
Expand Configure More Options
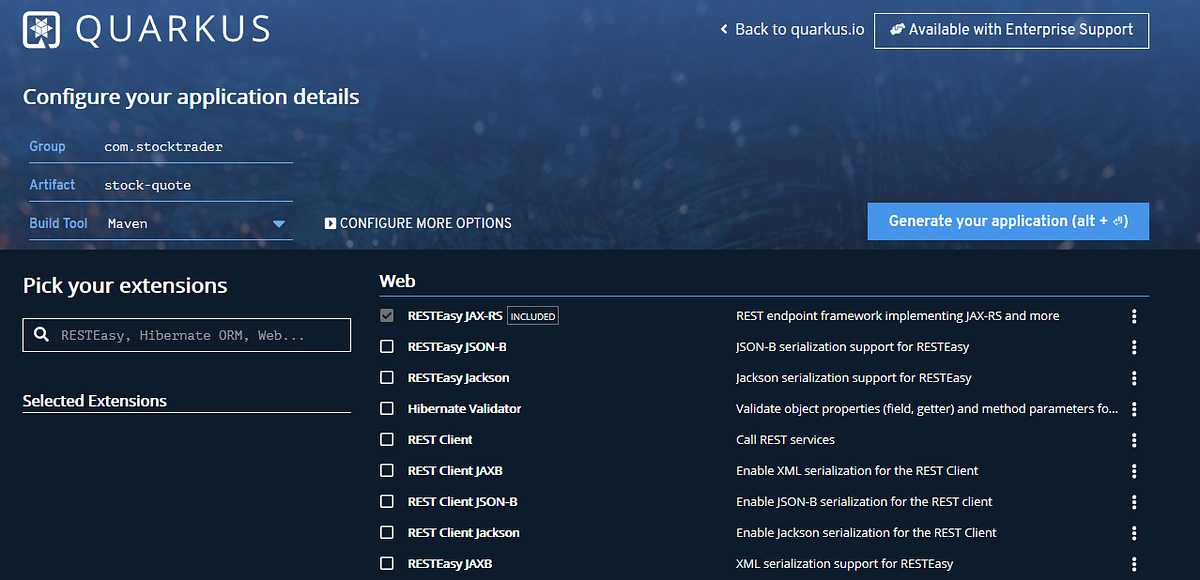[x=418, y=223]
